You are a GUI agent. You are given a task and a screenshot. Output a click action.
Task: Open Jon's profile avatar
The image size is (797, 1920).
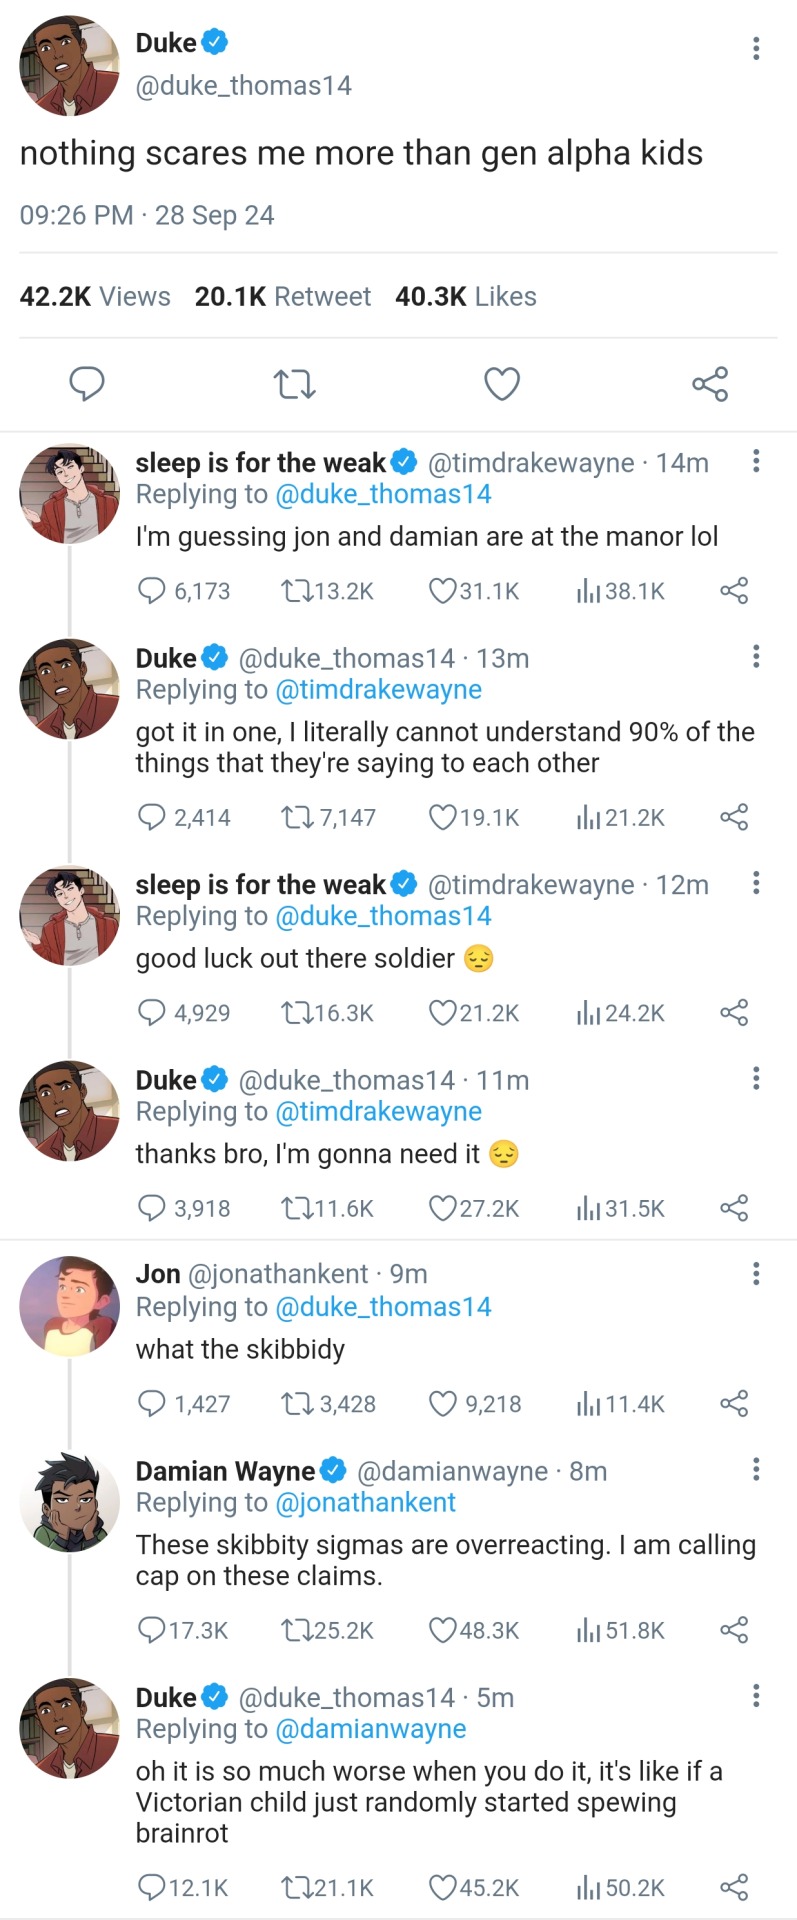[70, 1306]
